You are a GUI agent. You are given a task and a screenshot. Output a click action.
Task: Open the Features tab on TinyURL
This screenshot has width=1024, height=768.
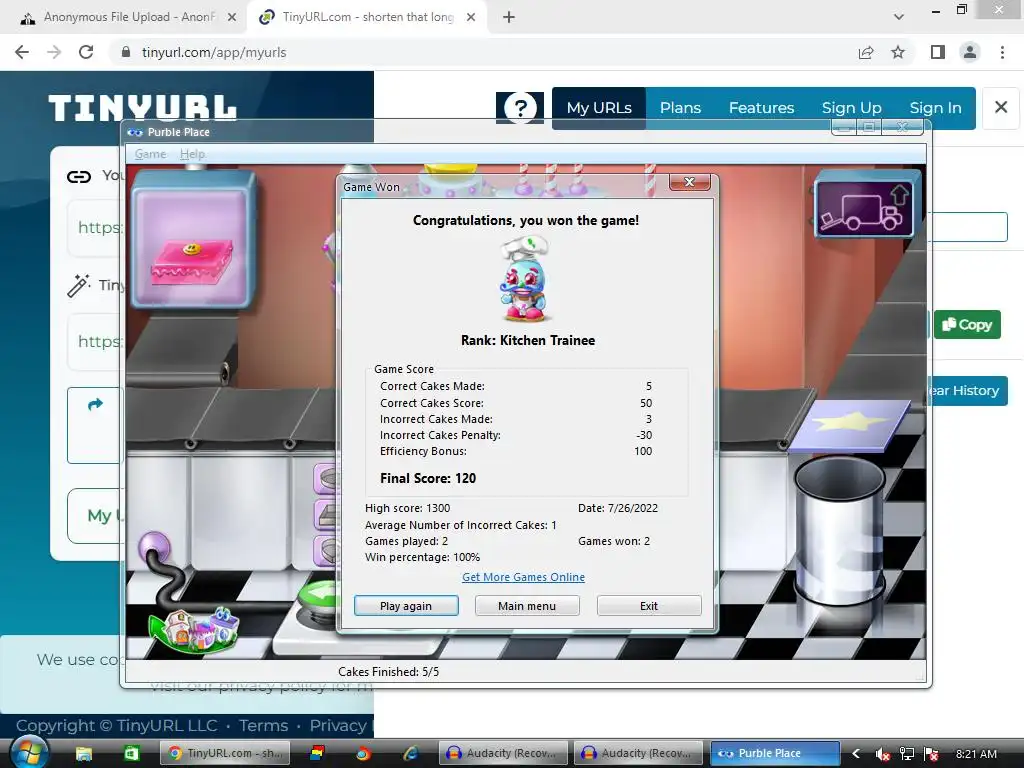[761, 108]
